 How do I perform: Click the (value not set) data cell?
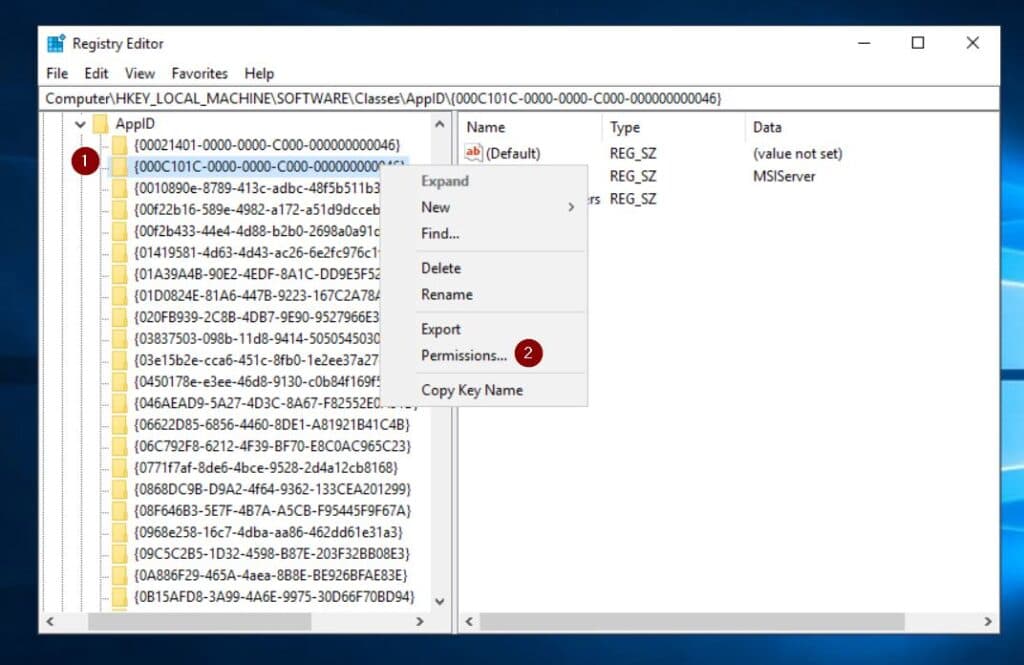click(x=797, y=154)
